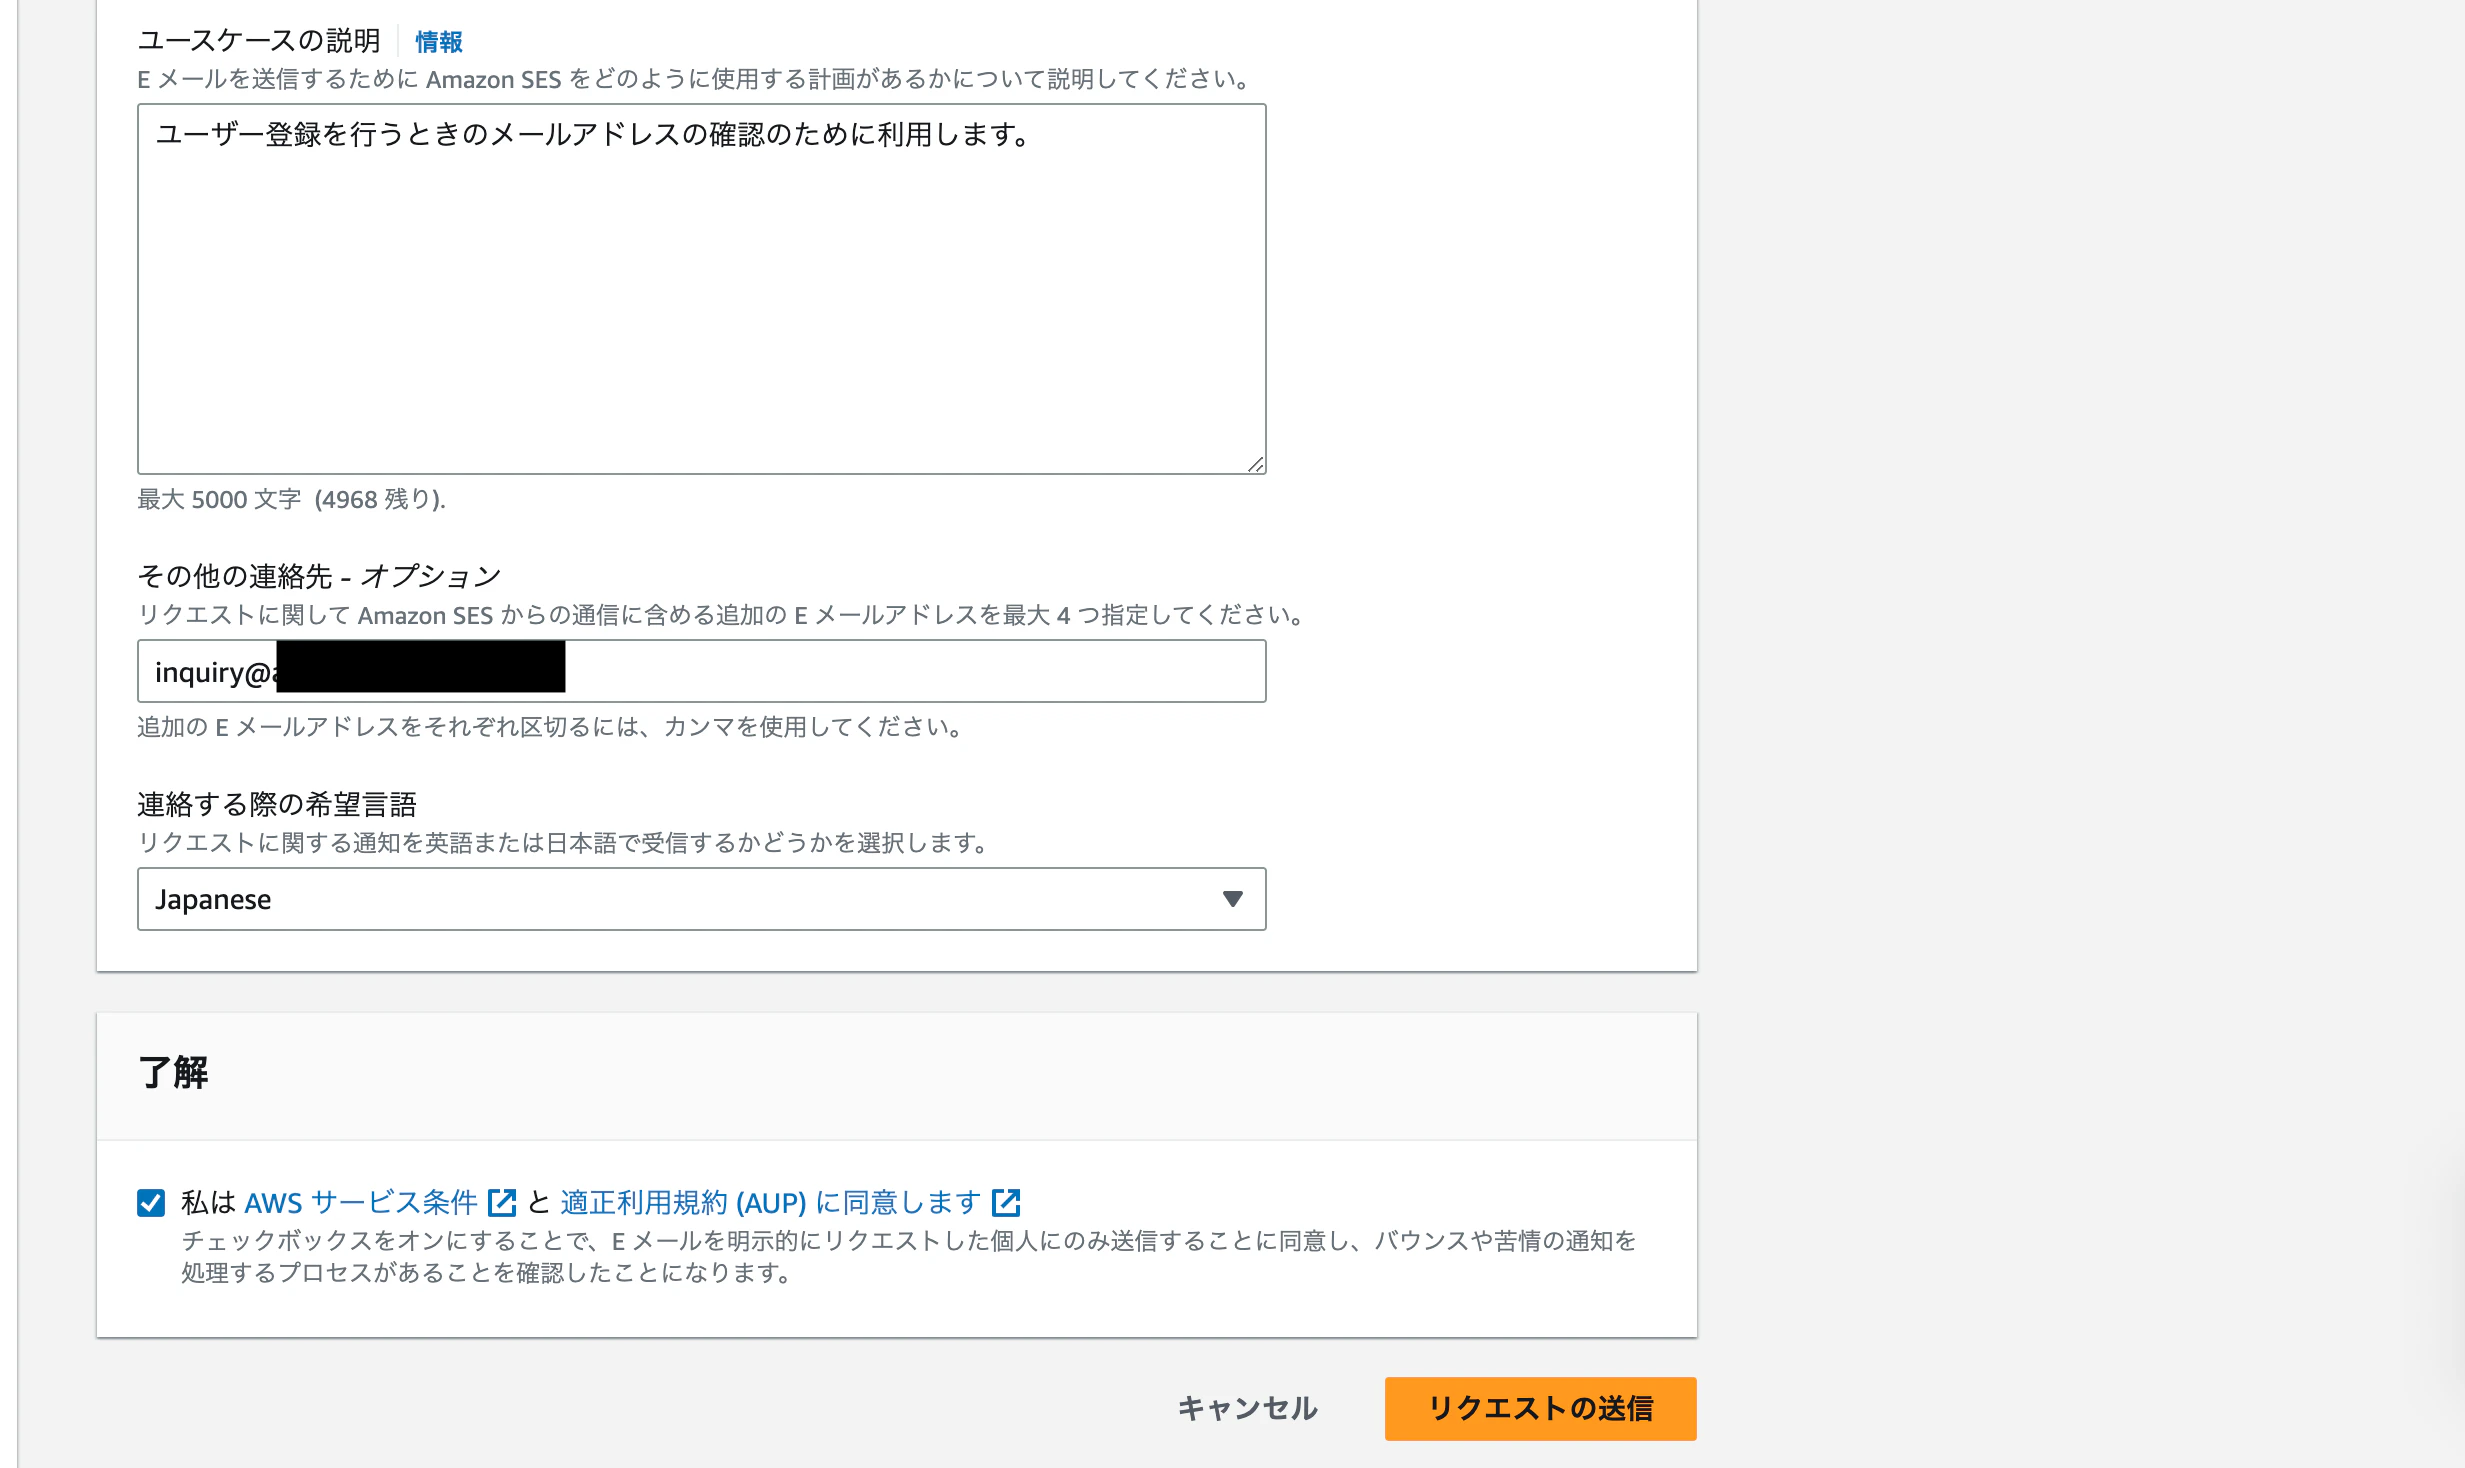The height and width of the screenshot is (1468, 2465).
Task: Click the external link icon beside AWS サービス条件
Action: [x=504, y=1203]
